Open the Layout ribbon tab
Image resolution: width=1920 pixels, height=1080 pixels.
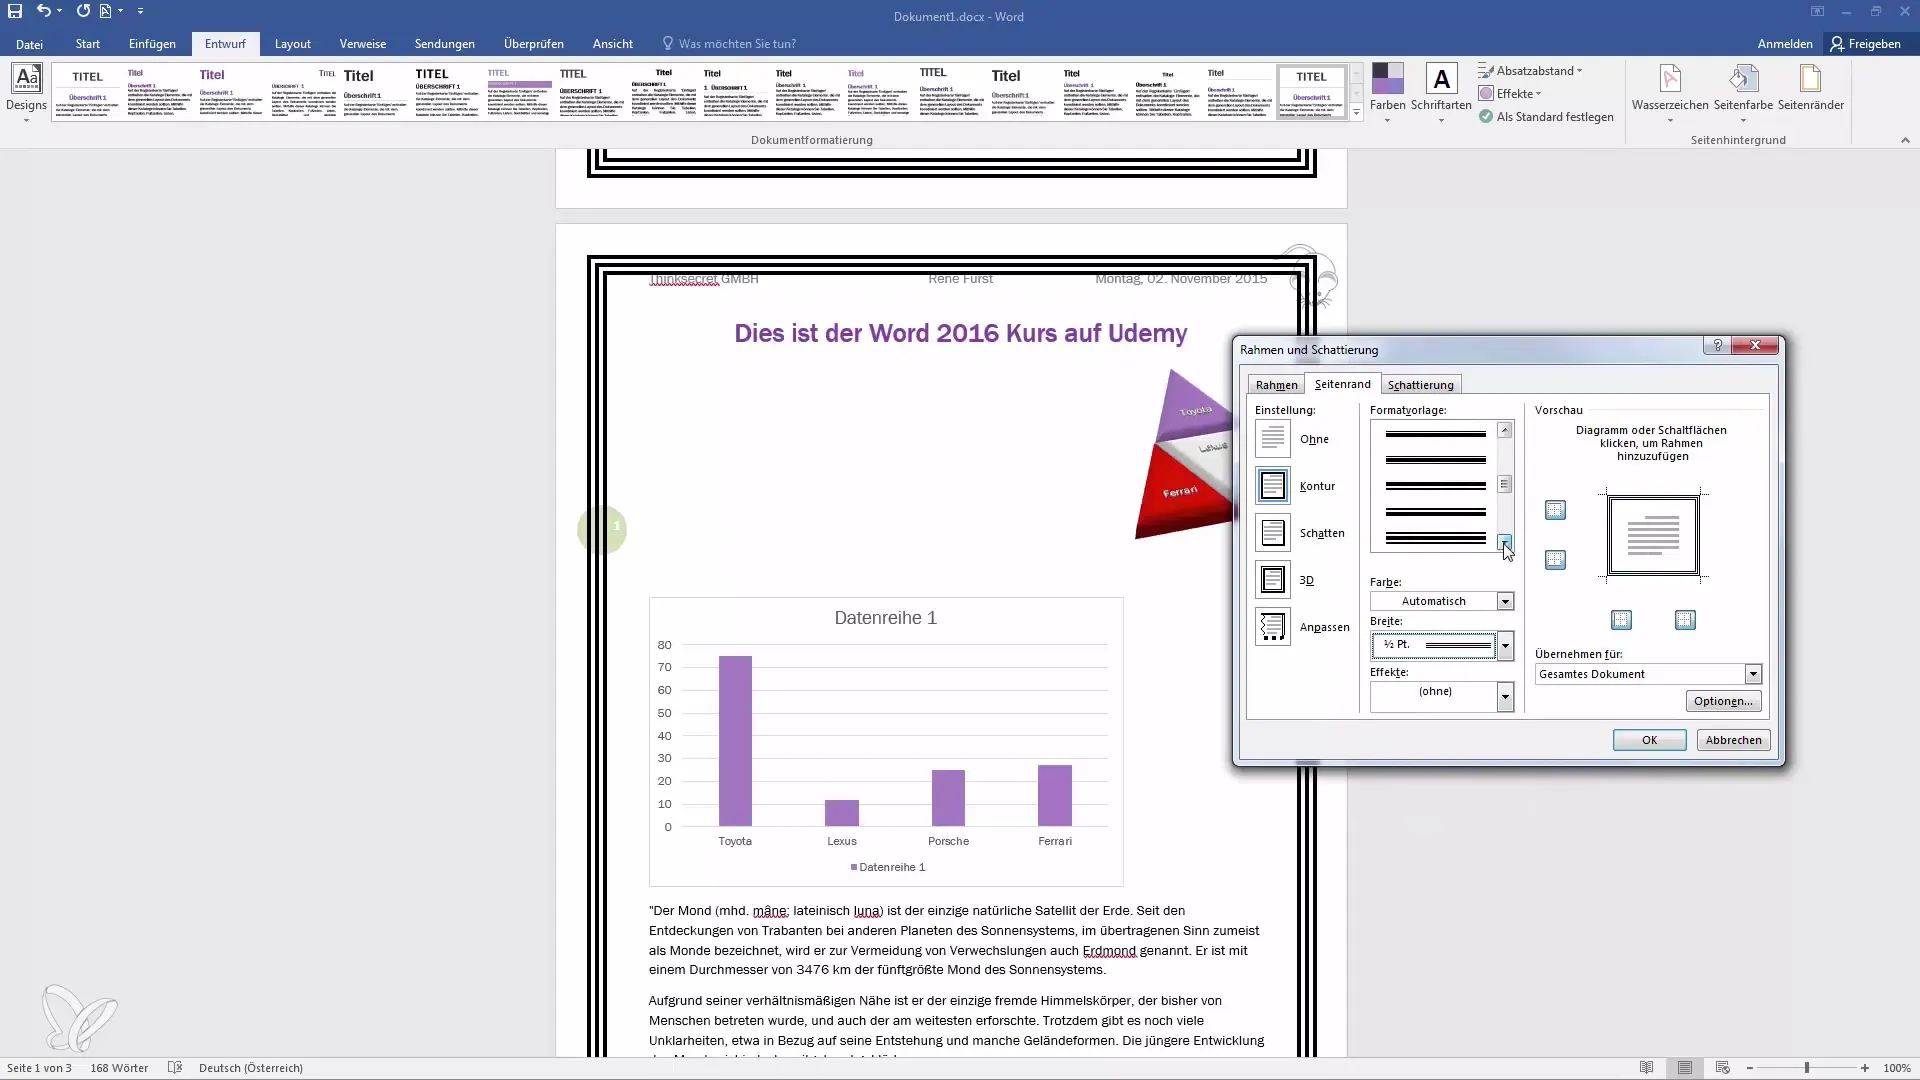(293, 44)
